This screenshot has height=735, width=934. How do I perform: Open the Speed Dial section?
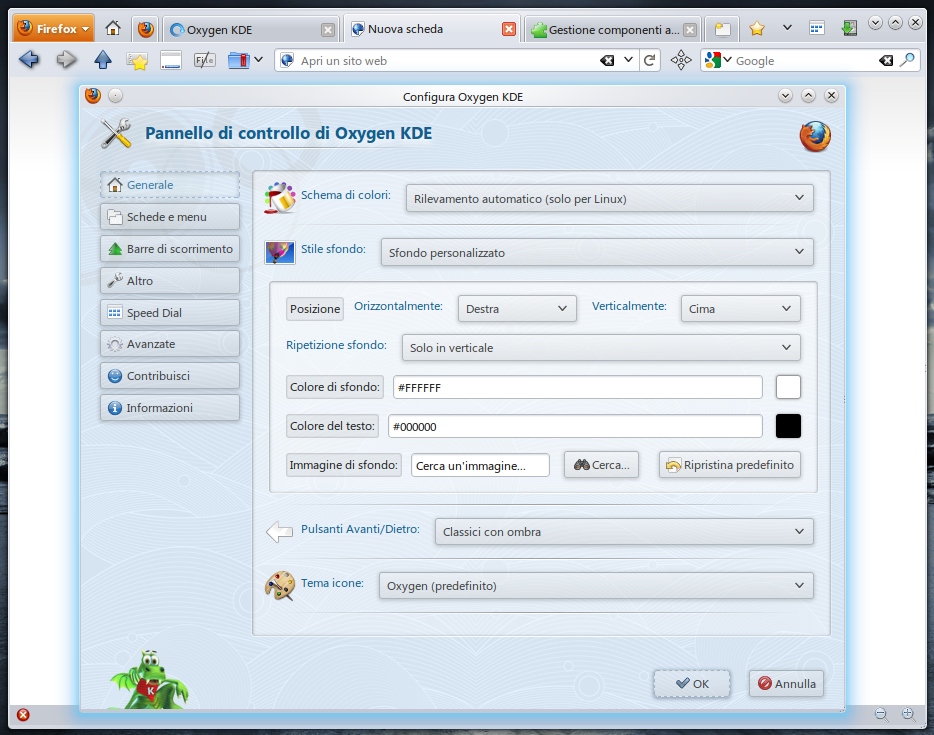coord(170,313)
